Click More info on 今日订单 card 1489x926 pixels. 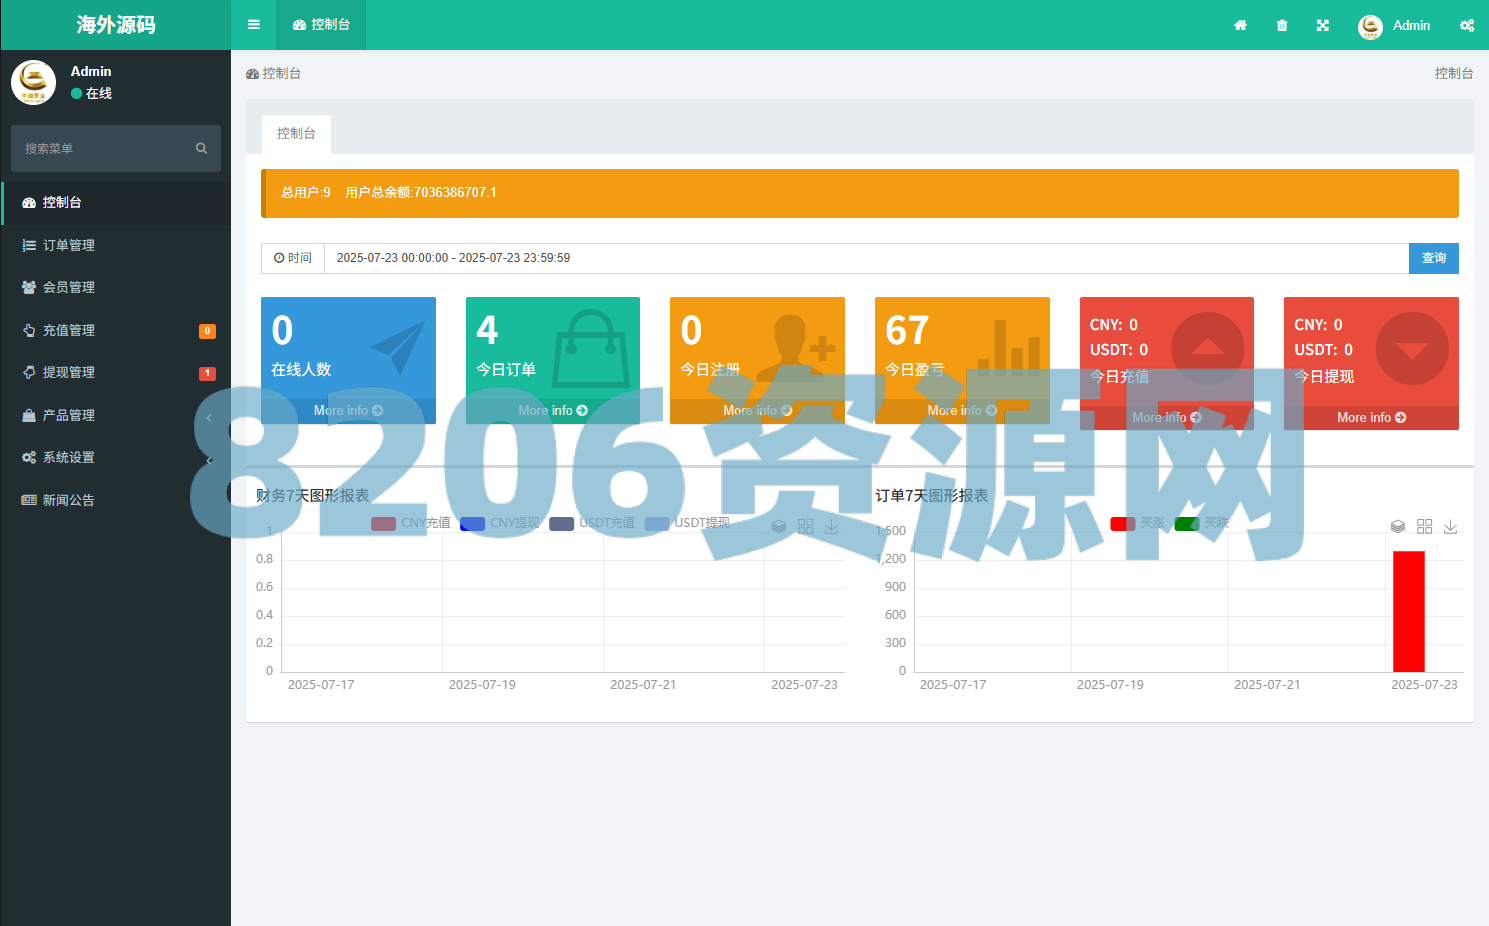(x=552, y=410)
